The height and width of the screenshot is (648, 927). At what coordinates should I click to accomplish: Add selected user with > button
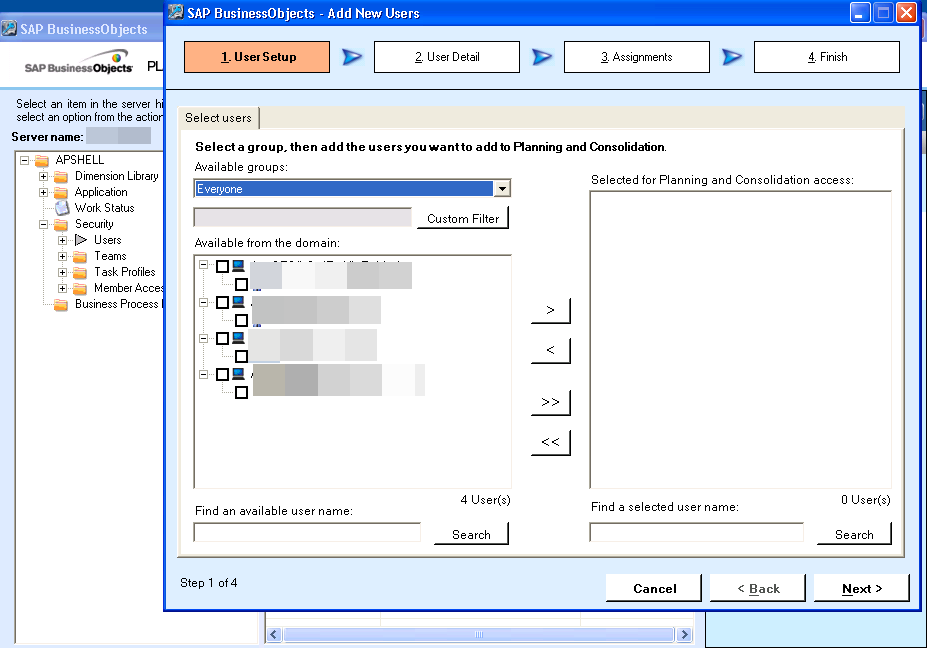[550, 310]
